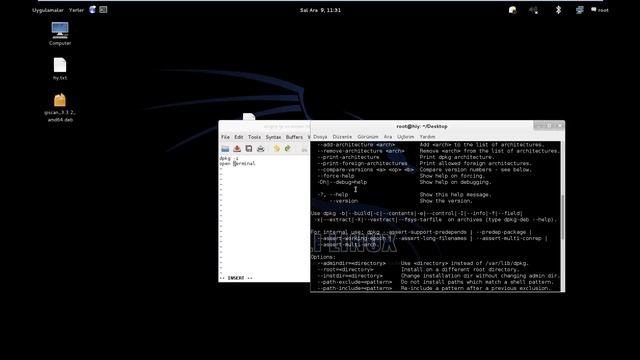Open the Bluetooth indicator in top panel
The width and height of the screenshot is (640, 360).
tap(558, 10)
